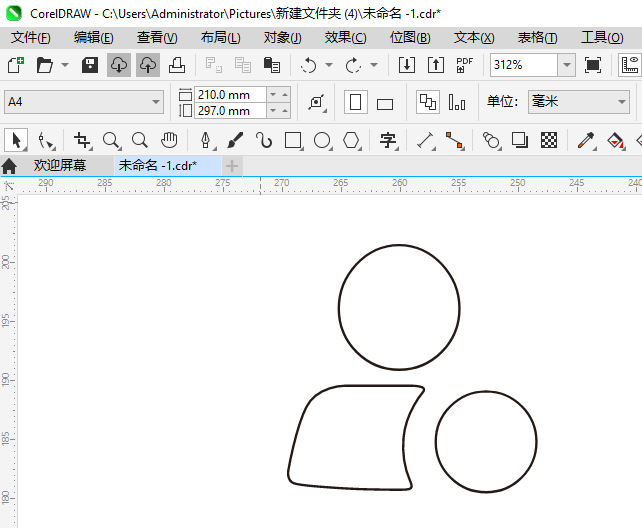Click the Import icon
The image size is (642, 528).
[407, 65]
